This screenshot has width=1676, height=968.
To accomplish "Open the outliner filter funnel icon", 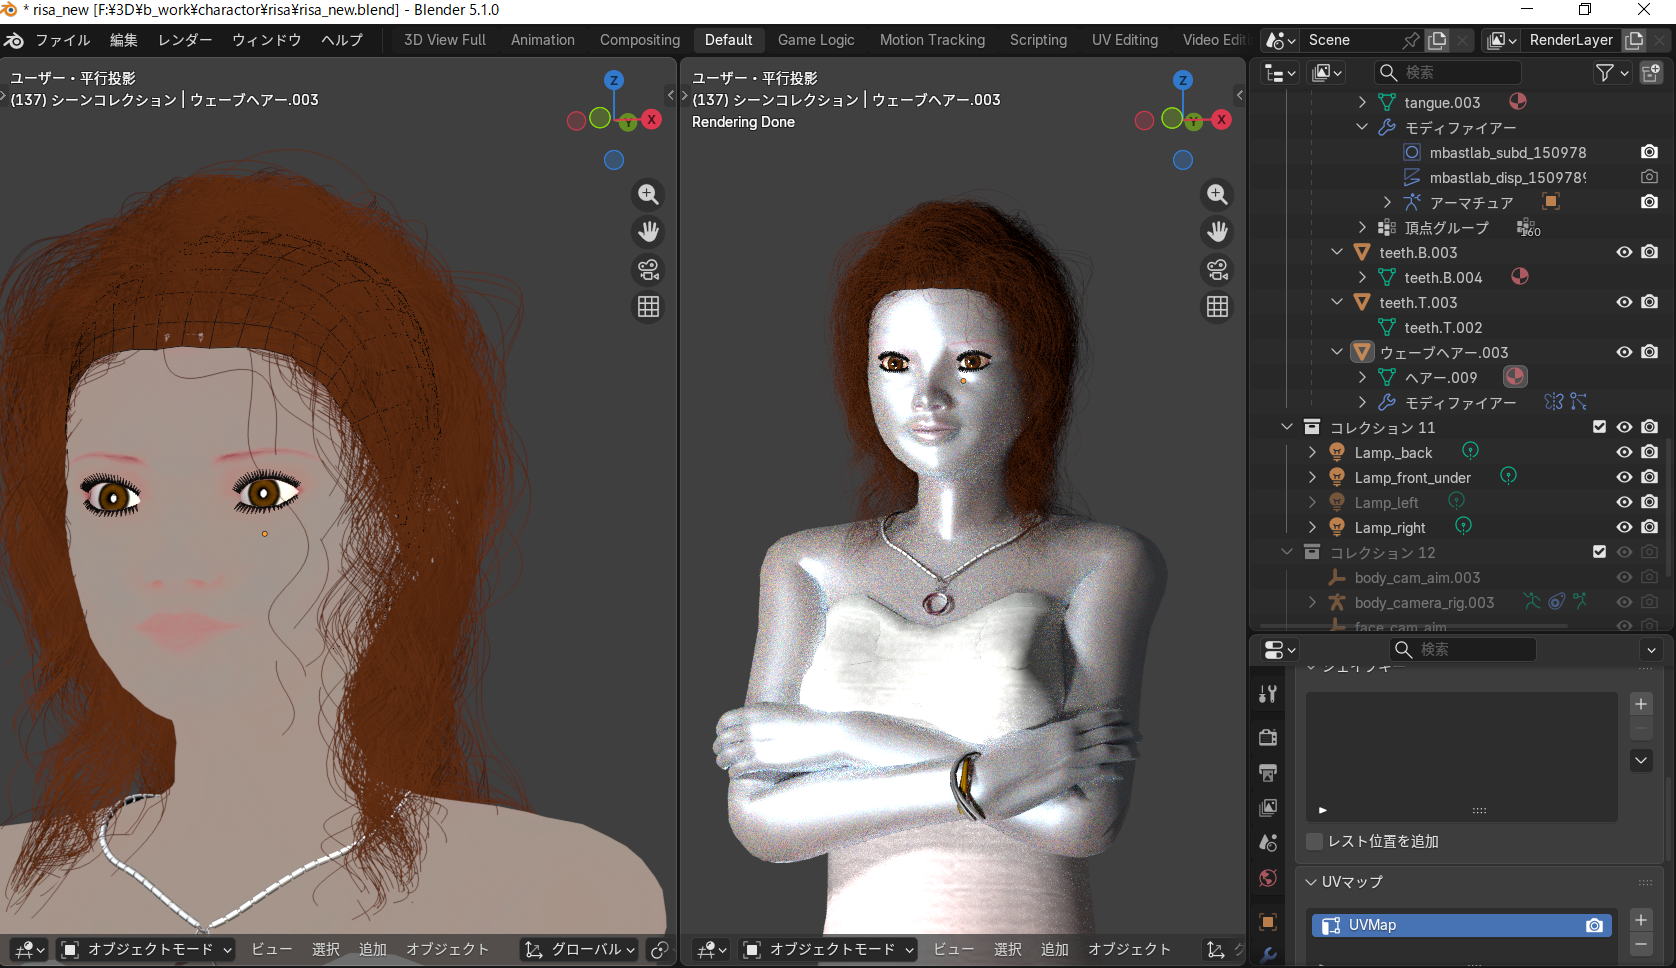I will pos(1604,72).
